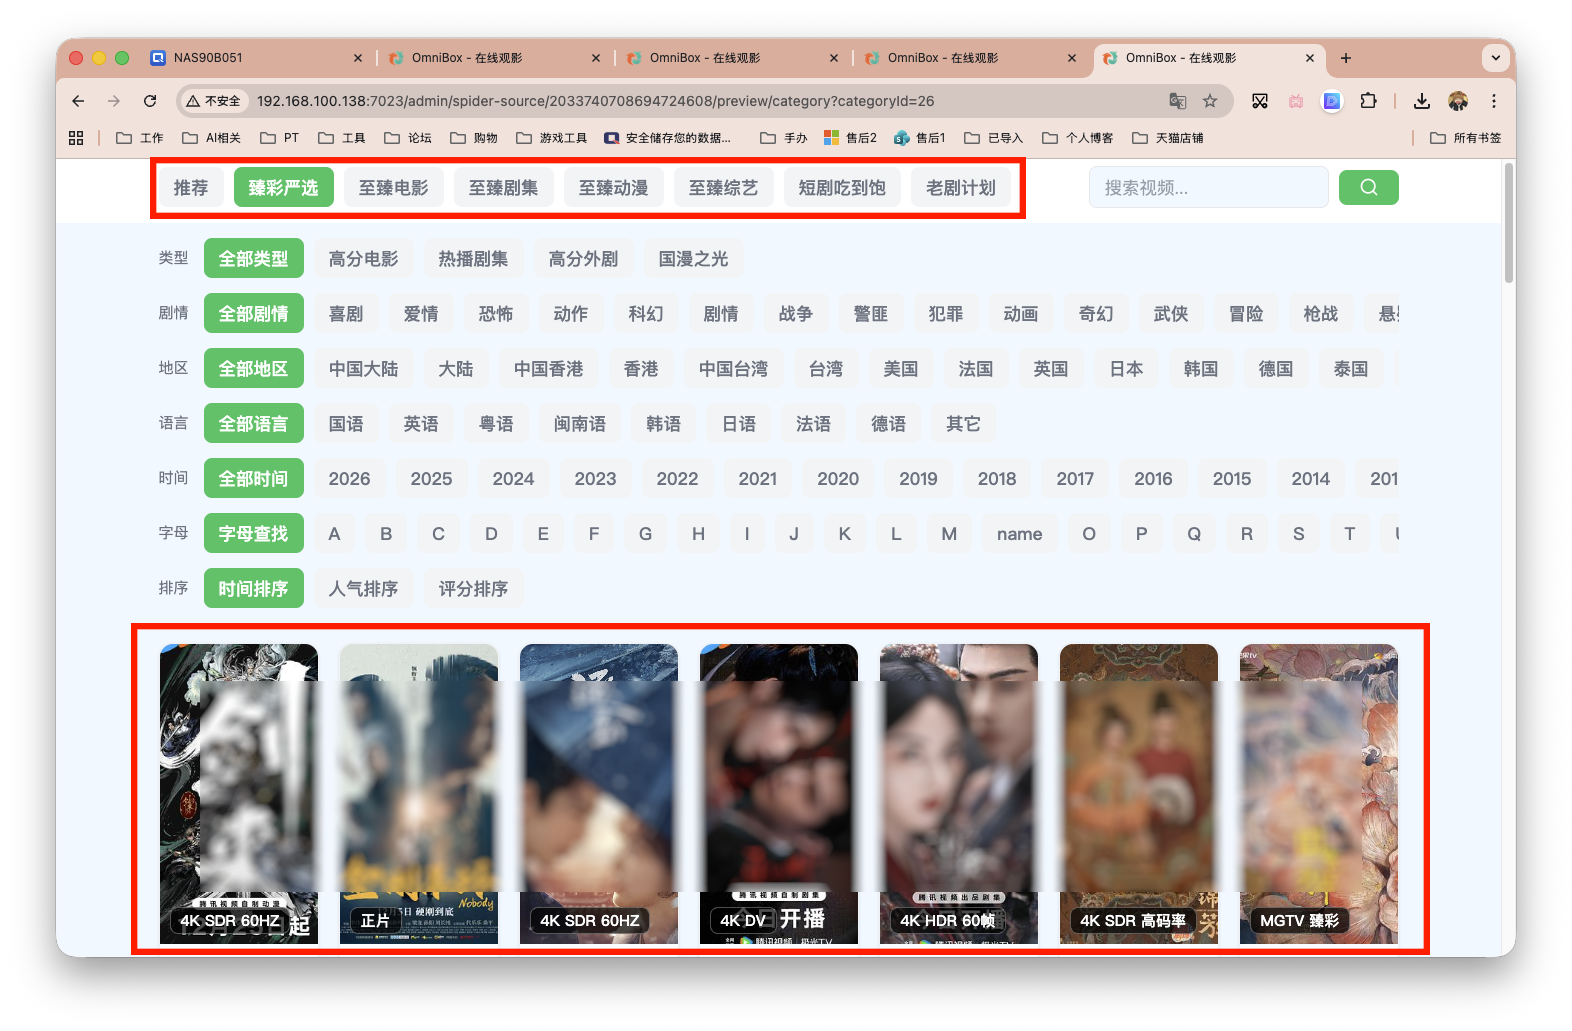Screen dimensions: 1572x1031
Task: Open the poster labeled 正片
Action: pos(419,794)
